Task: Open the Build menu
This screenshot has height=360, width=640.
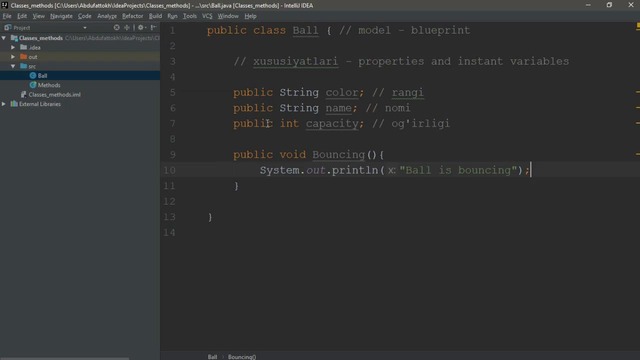Action: click(155, 16)
